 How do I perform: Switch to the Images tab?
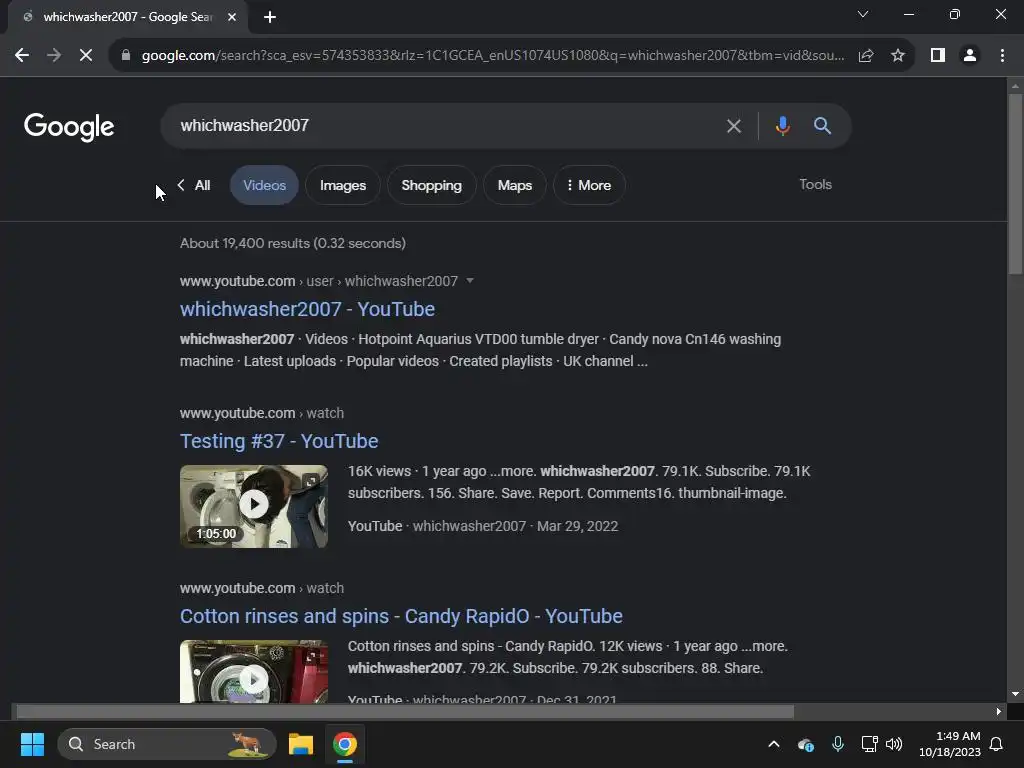[x=343, y=185]
